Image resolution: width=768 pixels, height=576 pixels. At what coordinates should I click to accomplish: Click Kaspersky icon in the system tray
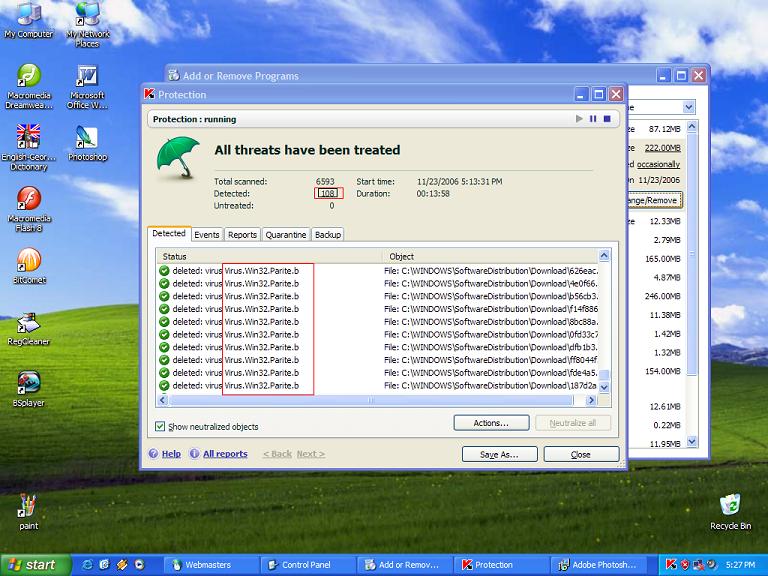[x=671, y=564]
